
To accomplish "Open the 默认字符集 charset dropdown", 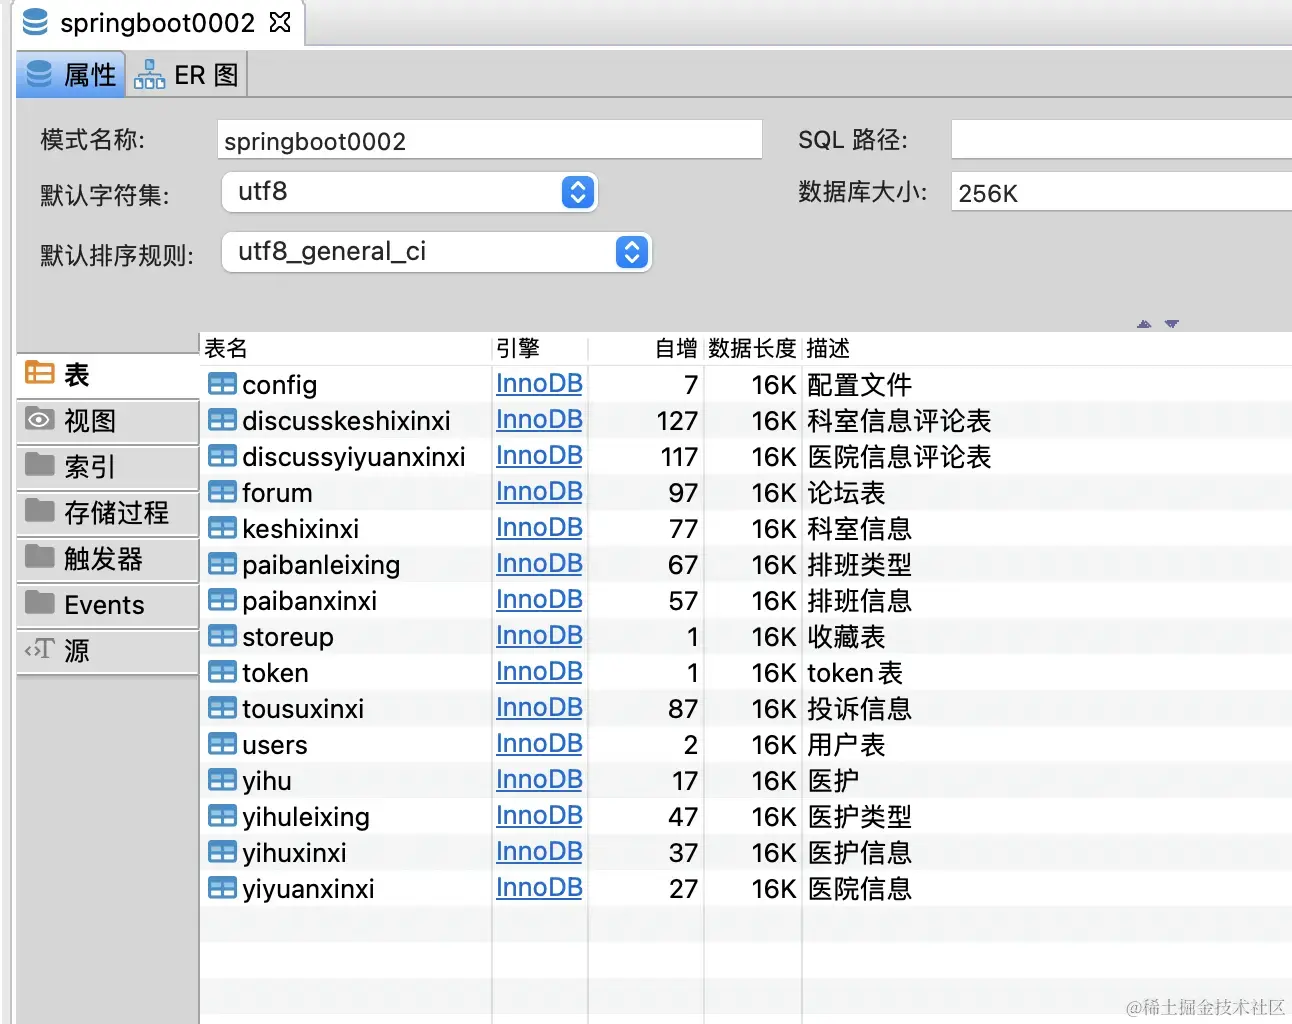I will [578, 192].
